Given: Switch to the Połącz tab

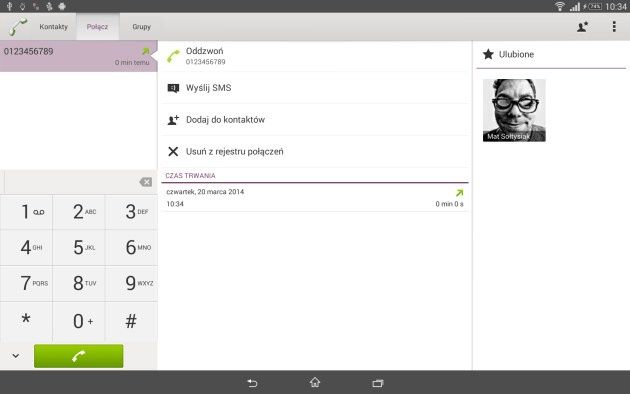Looking at the screenshot, I should pos(97,27).
